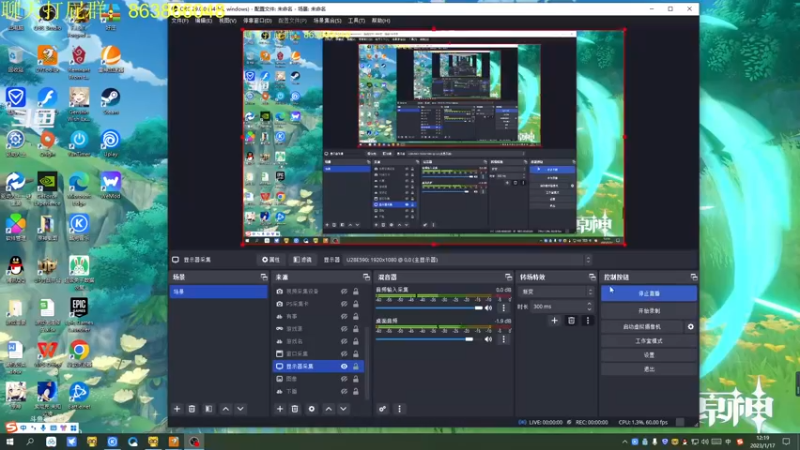
Task: Open scene filters icon in the Scenes panel
Action: (209, 409)
